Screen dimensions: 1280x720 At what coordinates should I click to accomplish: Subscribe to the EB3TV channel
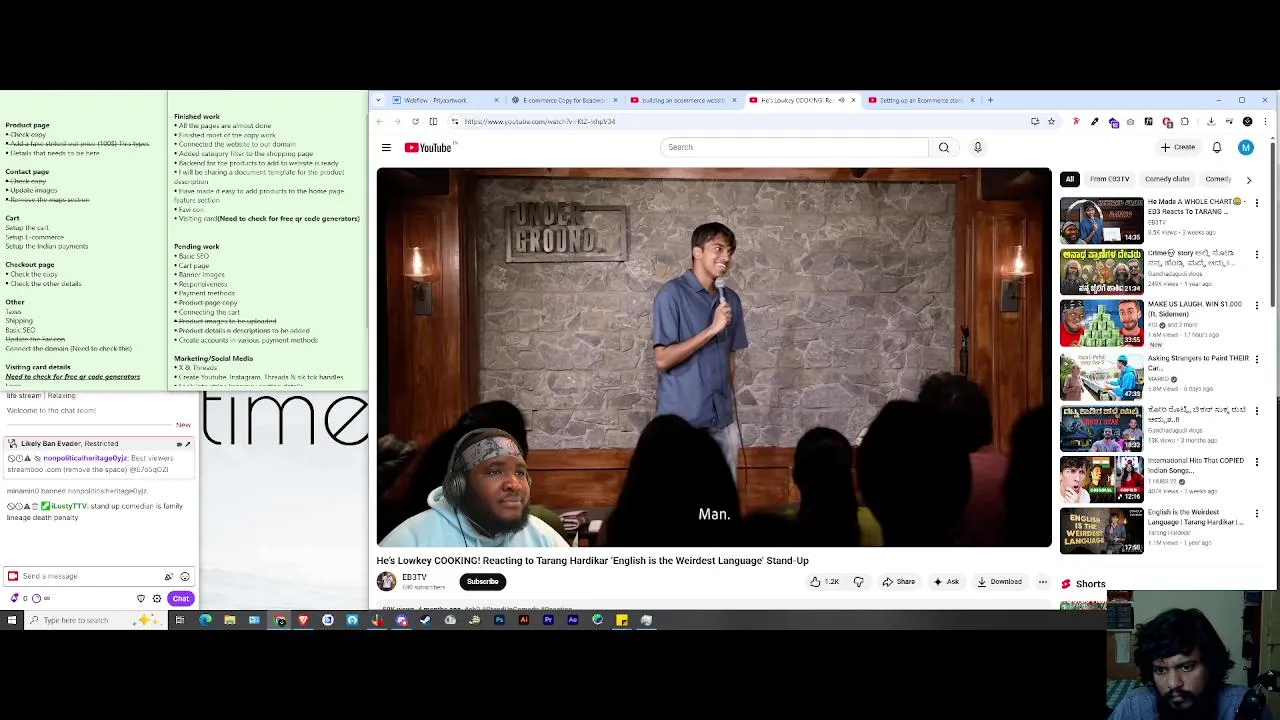(x=482, y=582)
